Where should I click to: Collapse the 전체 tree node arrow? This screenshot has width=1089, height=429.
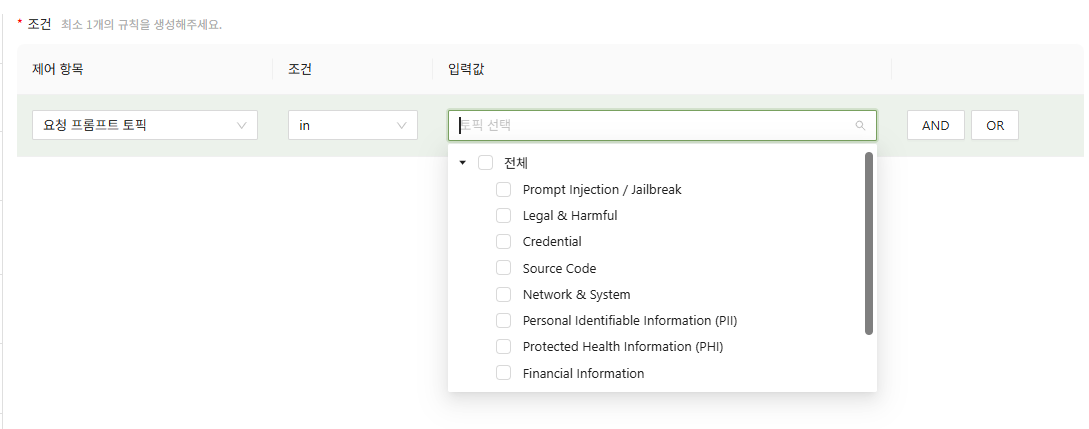click(x=462, y=163)
